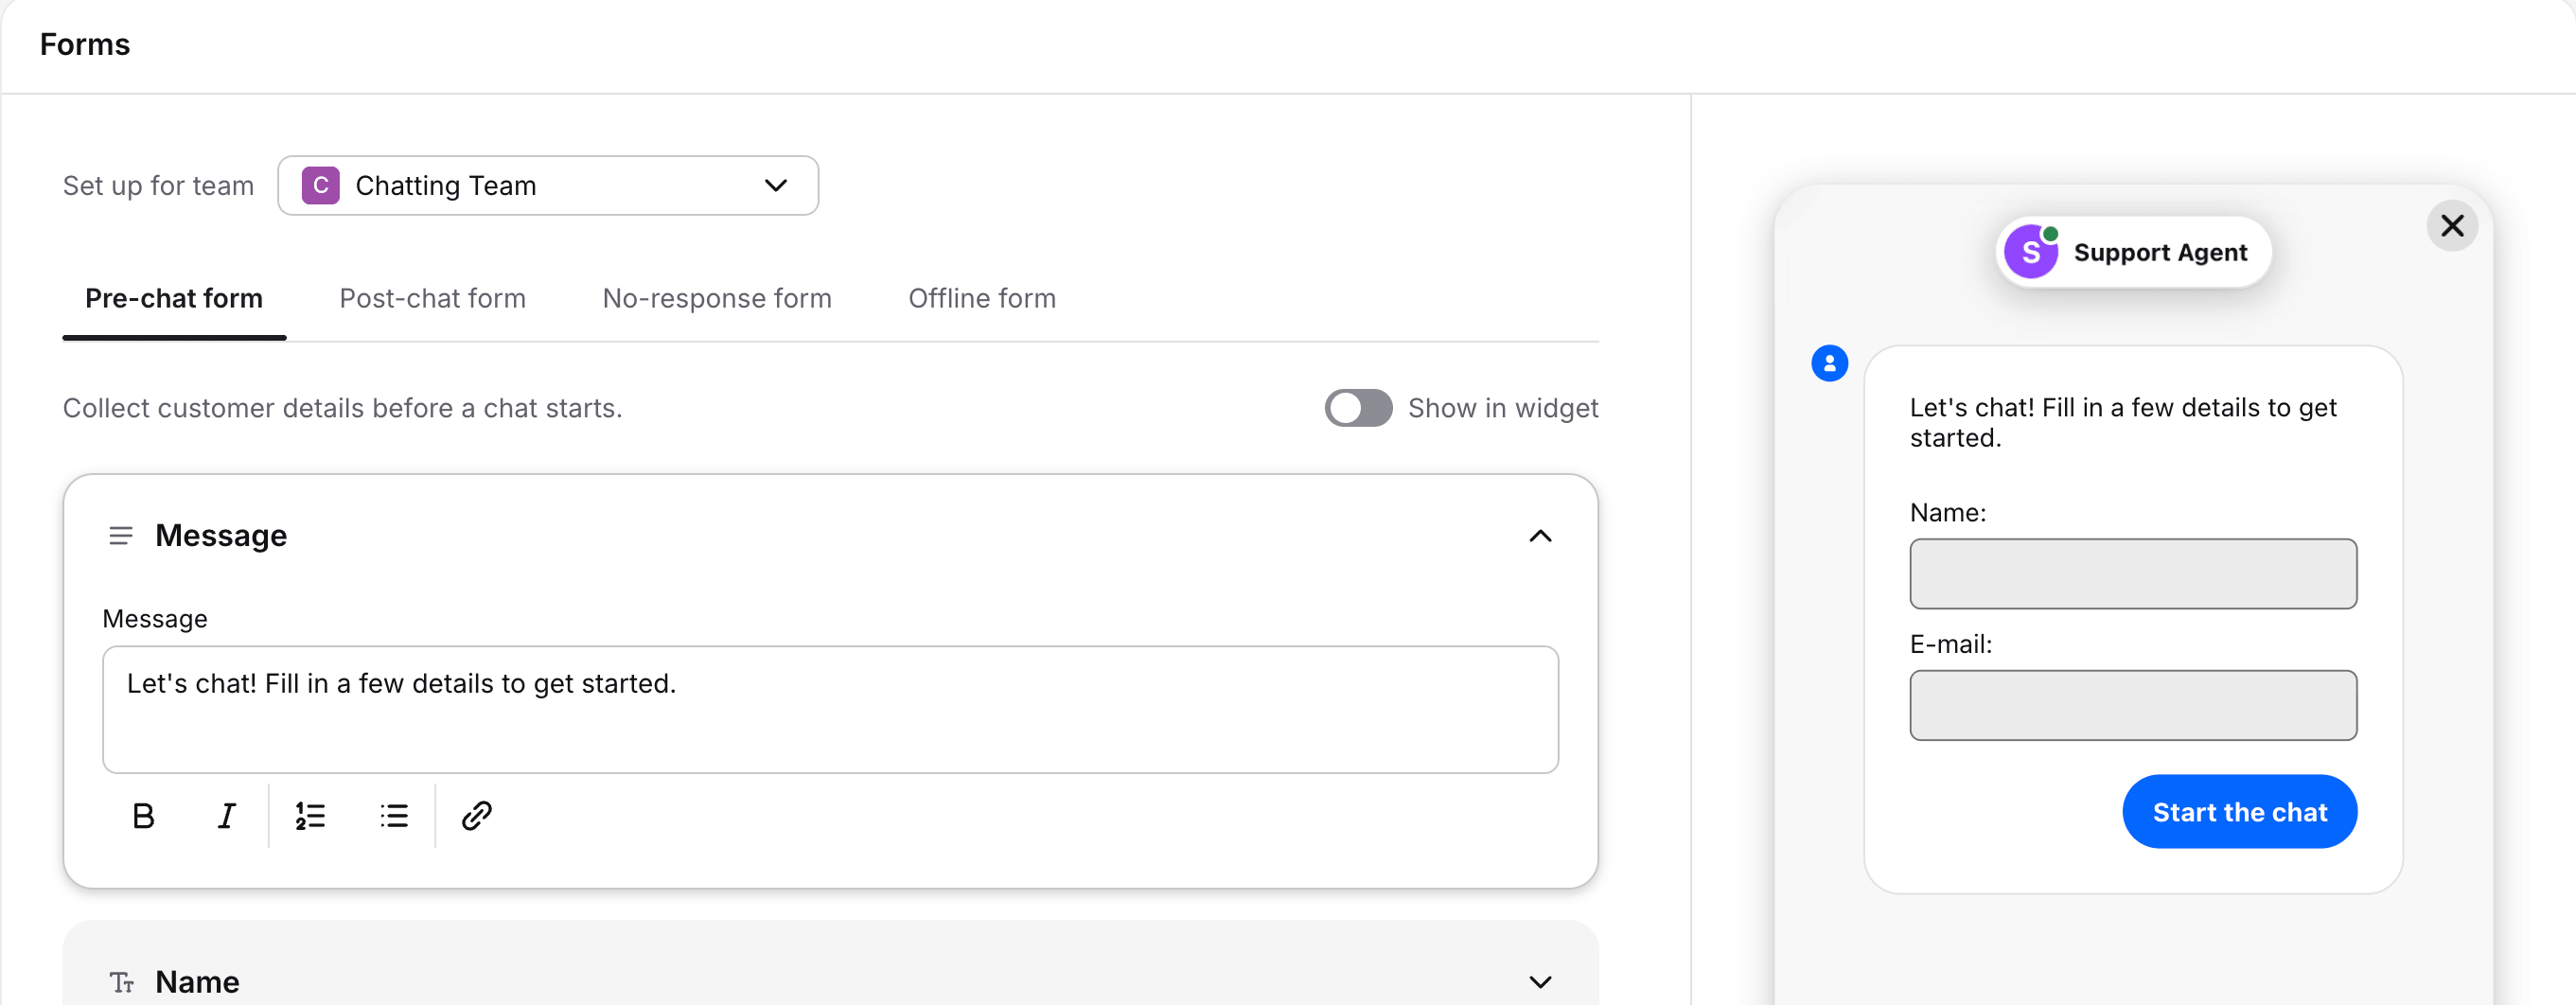Image resolution: width=2576 pixels, height=1005 pixels.
Task: Click 'Collect customer details before a chat starts.' text
Action: pos(342,408)
